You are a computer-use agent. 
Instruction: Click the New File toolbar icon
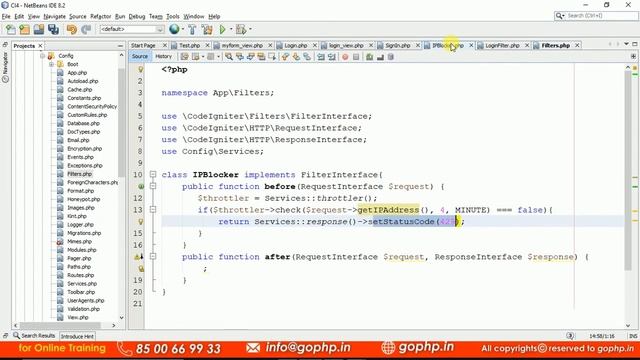tap(11, 29)
